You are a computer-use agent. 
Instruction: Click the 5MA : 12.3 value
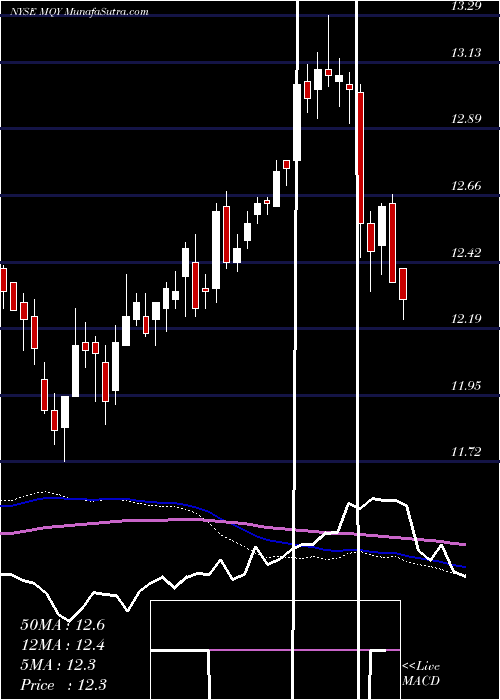[58, 665]
